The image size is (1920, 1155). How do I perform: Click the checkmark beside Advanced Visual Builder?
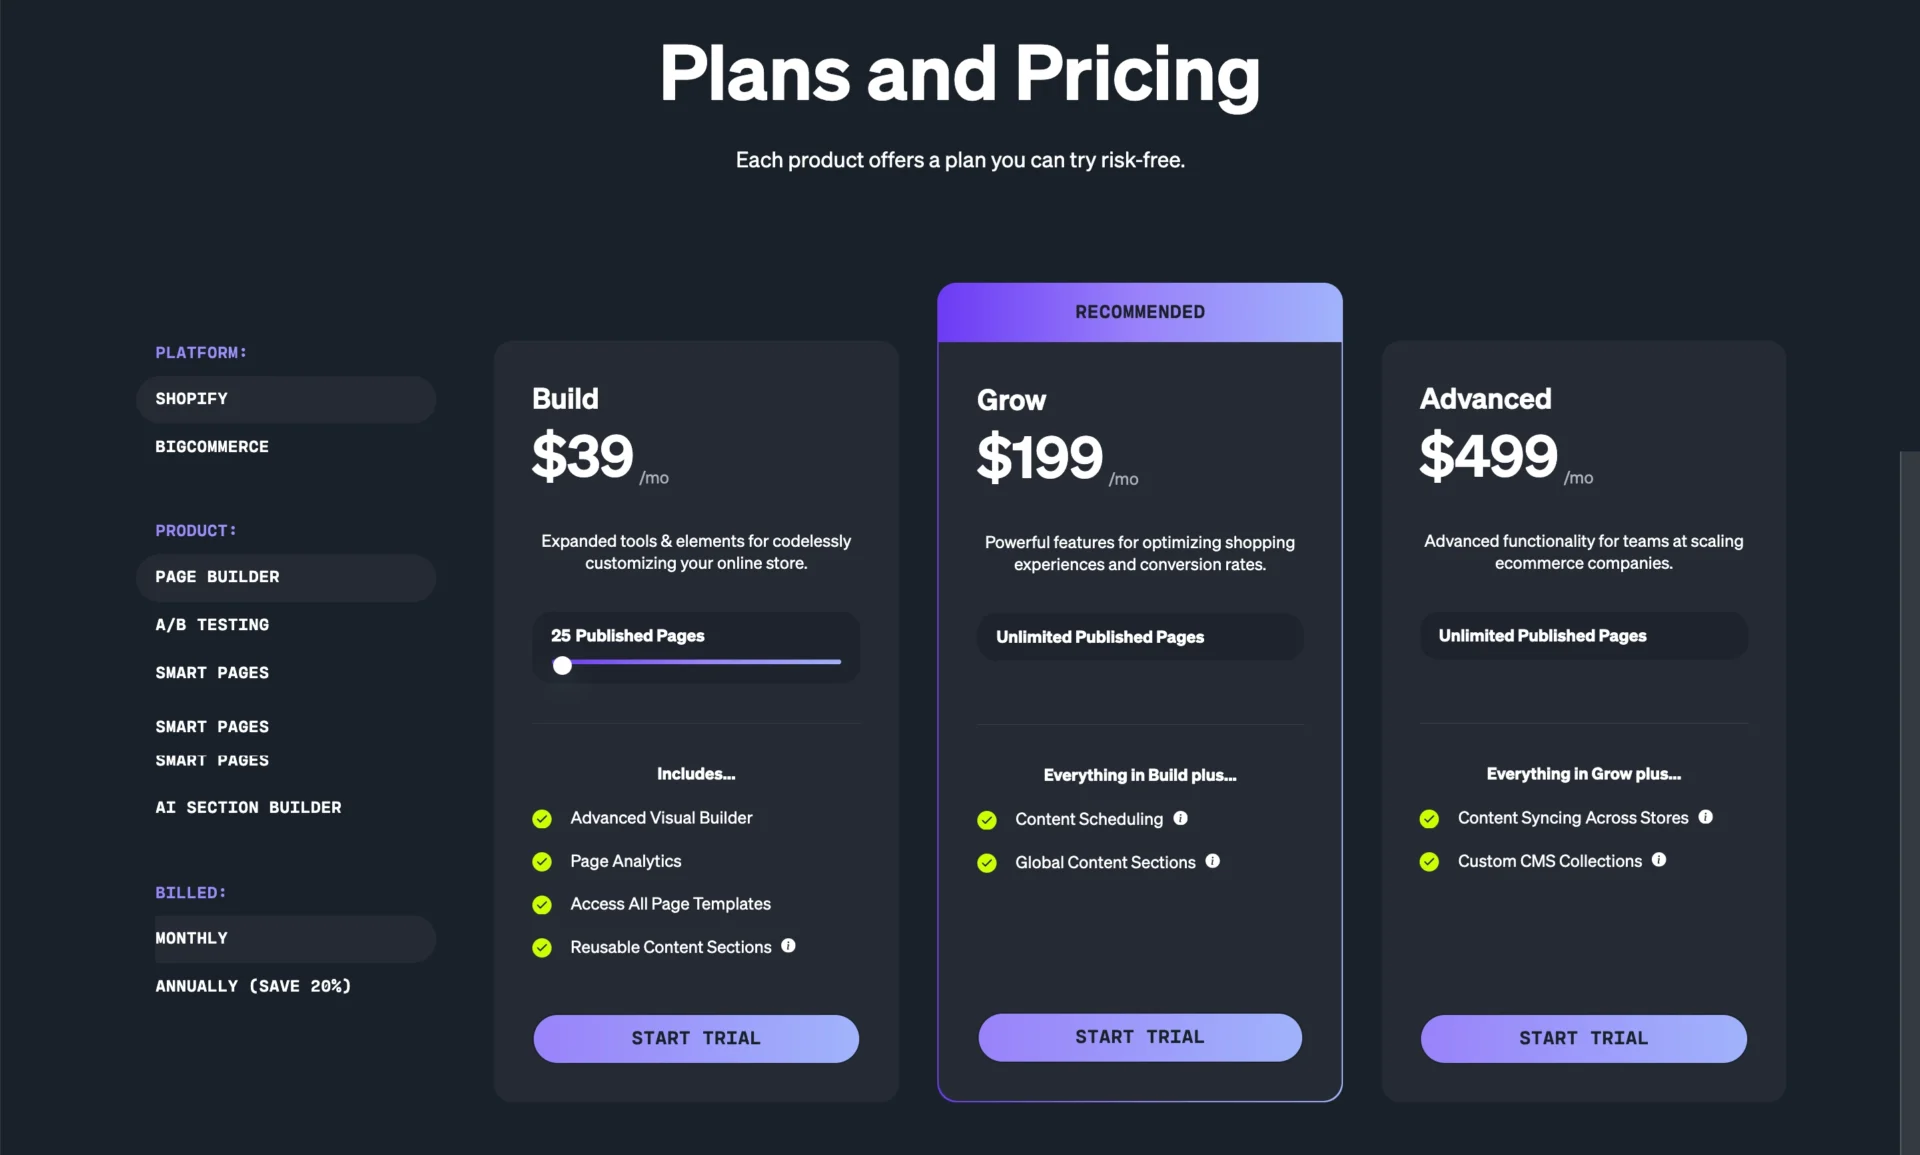[x=542, y=818]
